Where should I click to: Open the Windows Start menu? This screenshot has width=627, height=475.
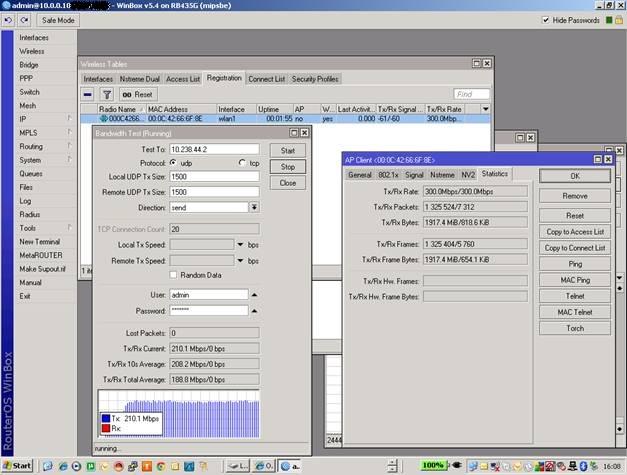[x=17, y=466]
